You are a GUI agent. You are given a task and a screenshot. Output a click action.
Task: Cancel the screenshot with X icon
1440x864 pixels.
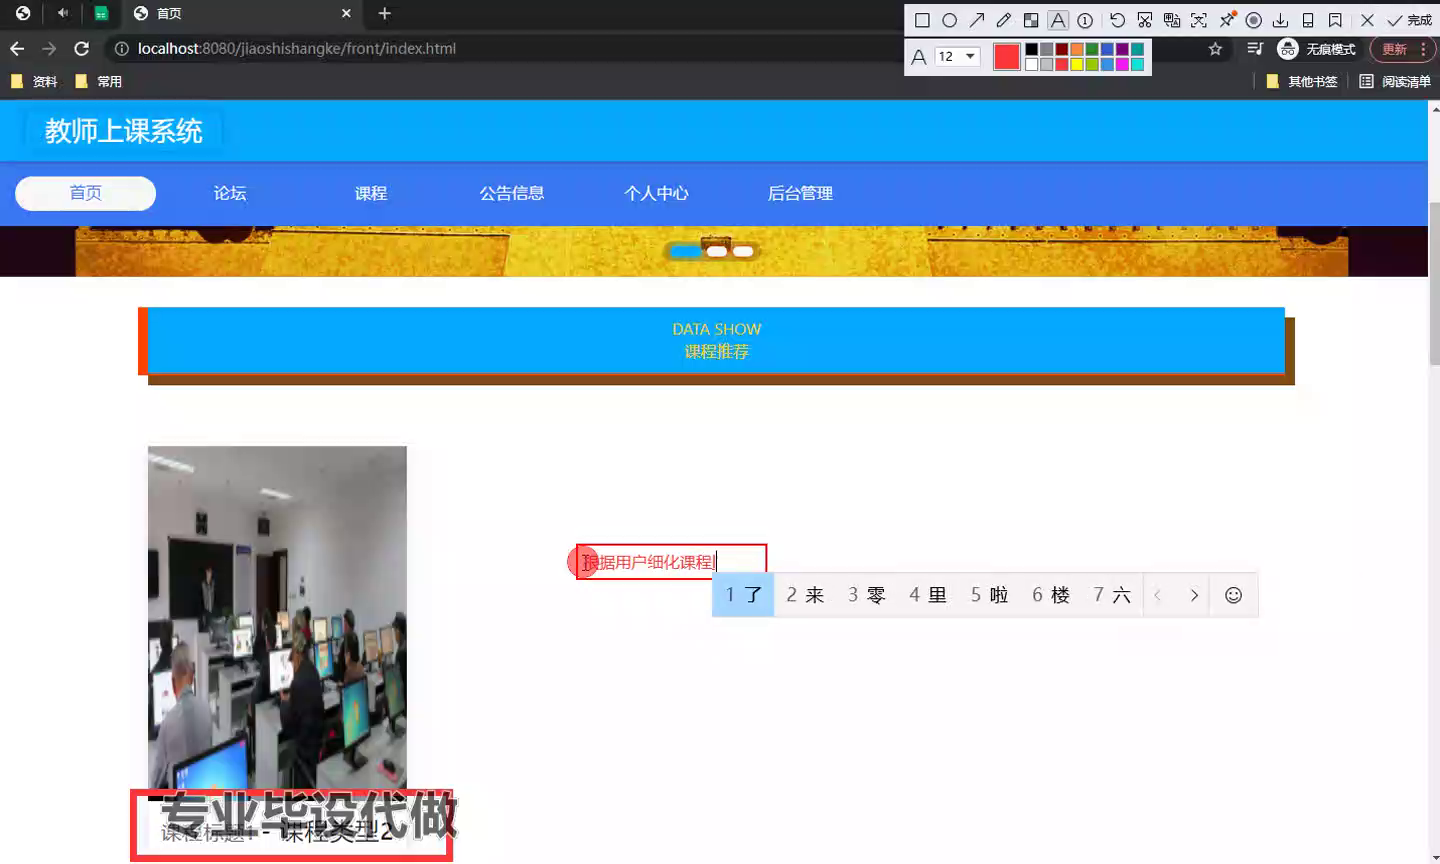click(1367, 20)
